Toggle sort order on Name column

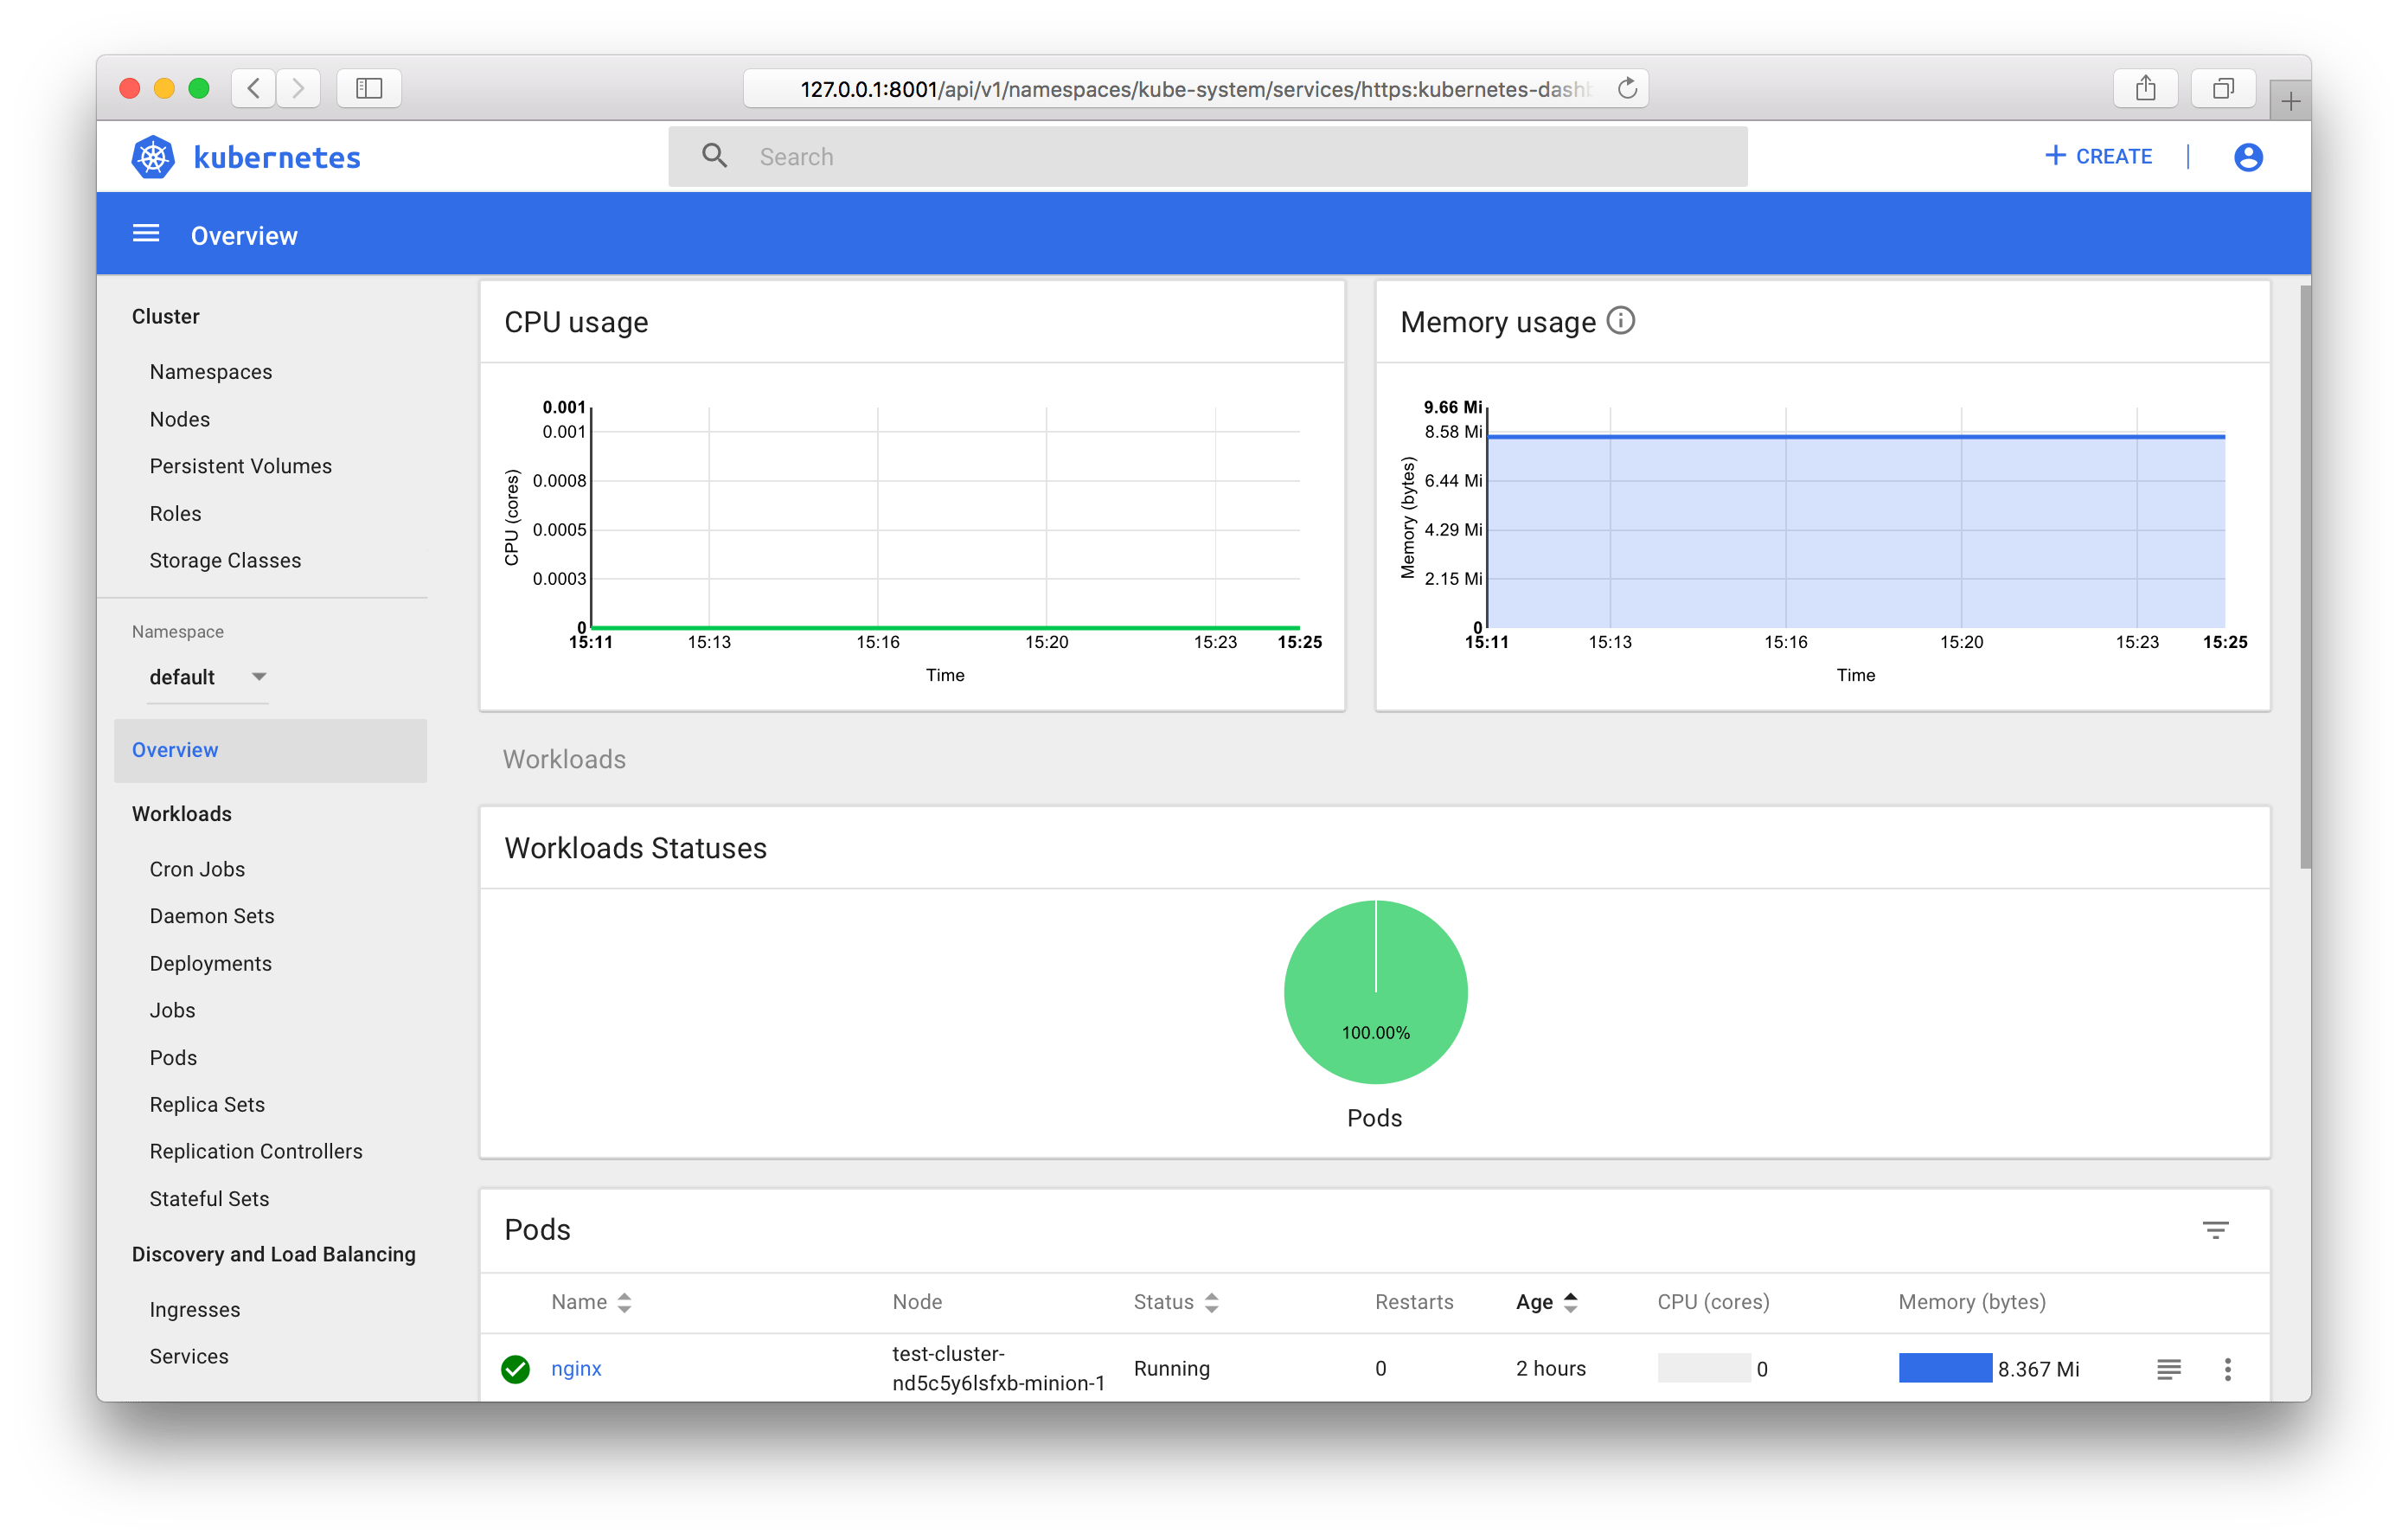tap(624, 1302)
